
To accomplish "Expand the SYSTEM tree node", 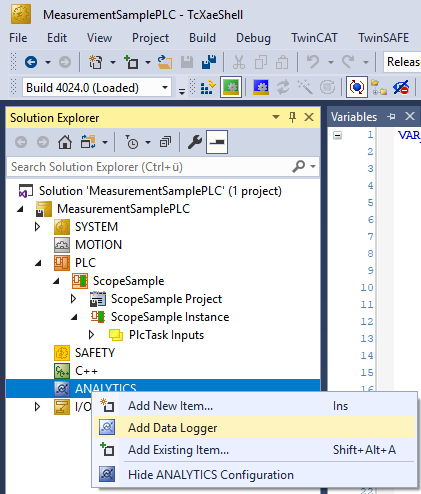I will click(x=37, y=227).
